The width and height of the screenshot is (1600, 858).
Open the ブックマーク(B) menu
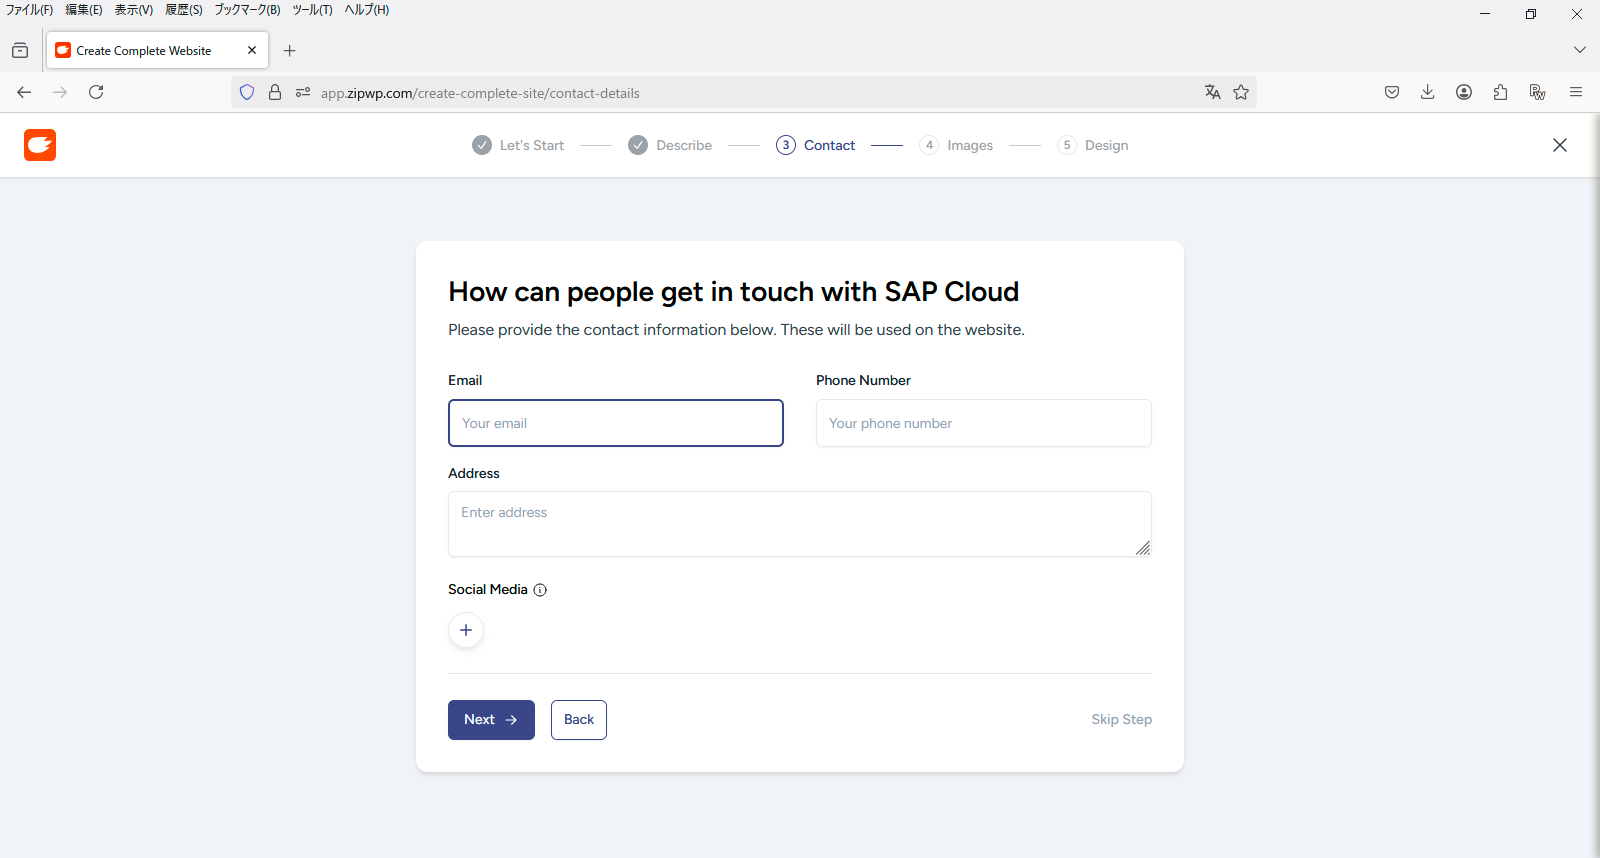coord(247,10)
